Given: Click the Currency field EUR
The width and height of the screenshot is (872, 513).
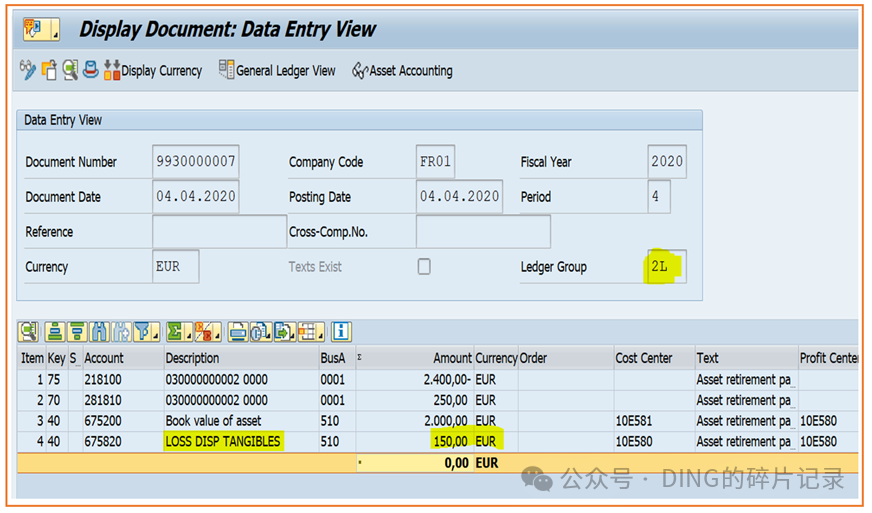Looking at the screenshot, I should (x=176, y=267).
